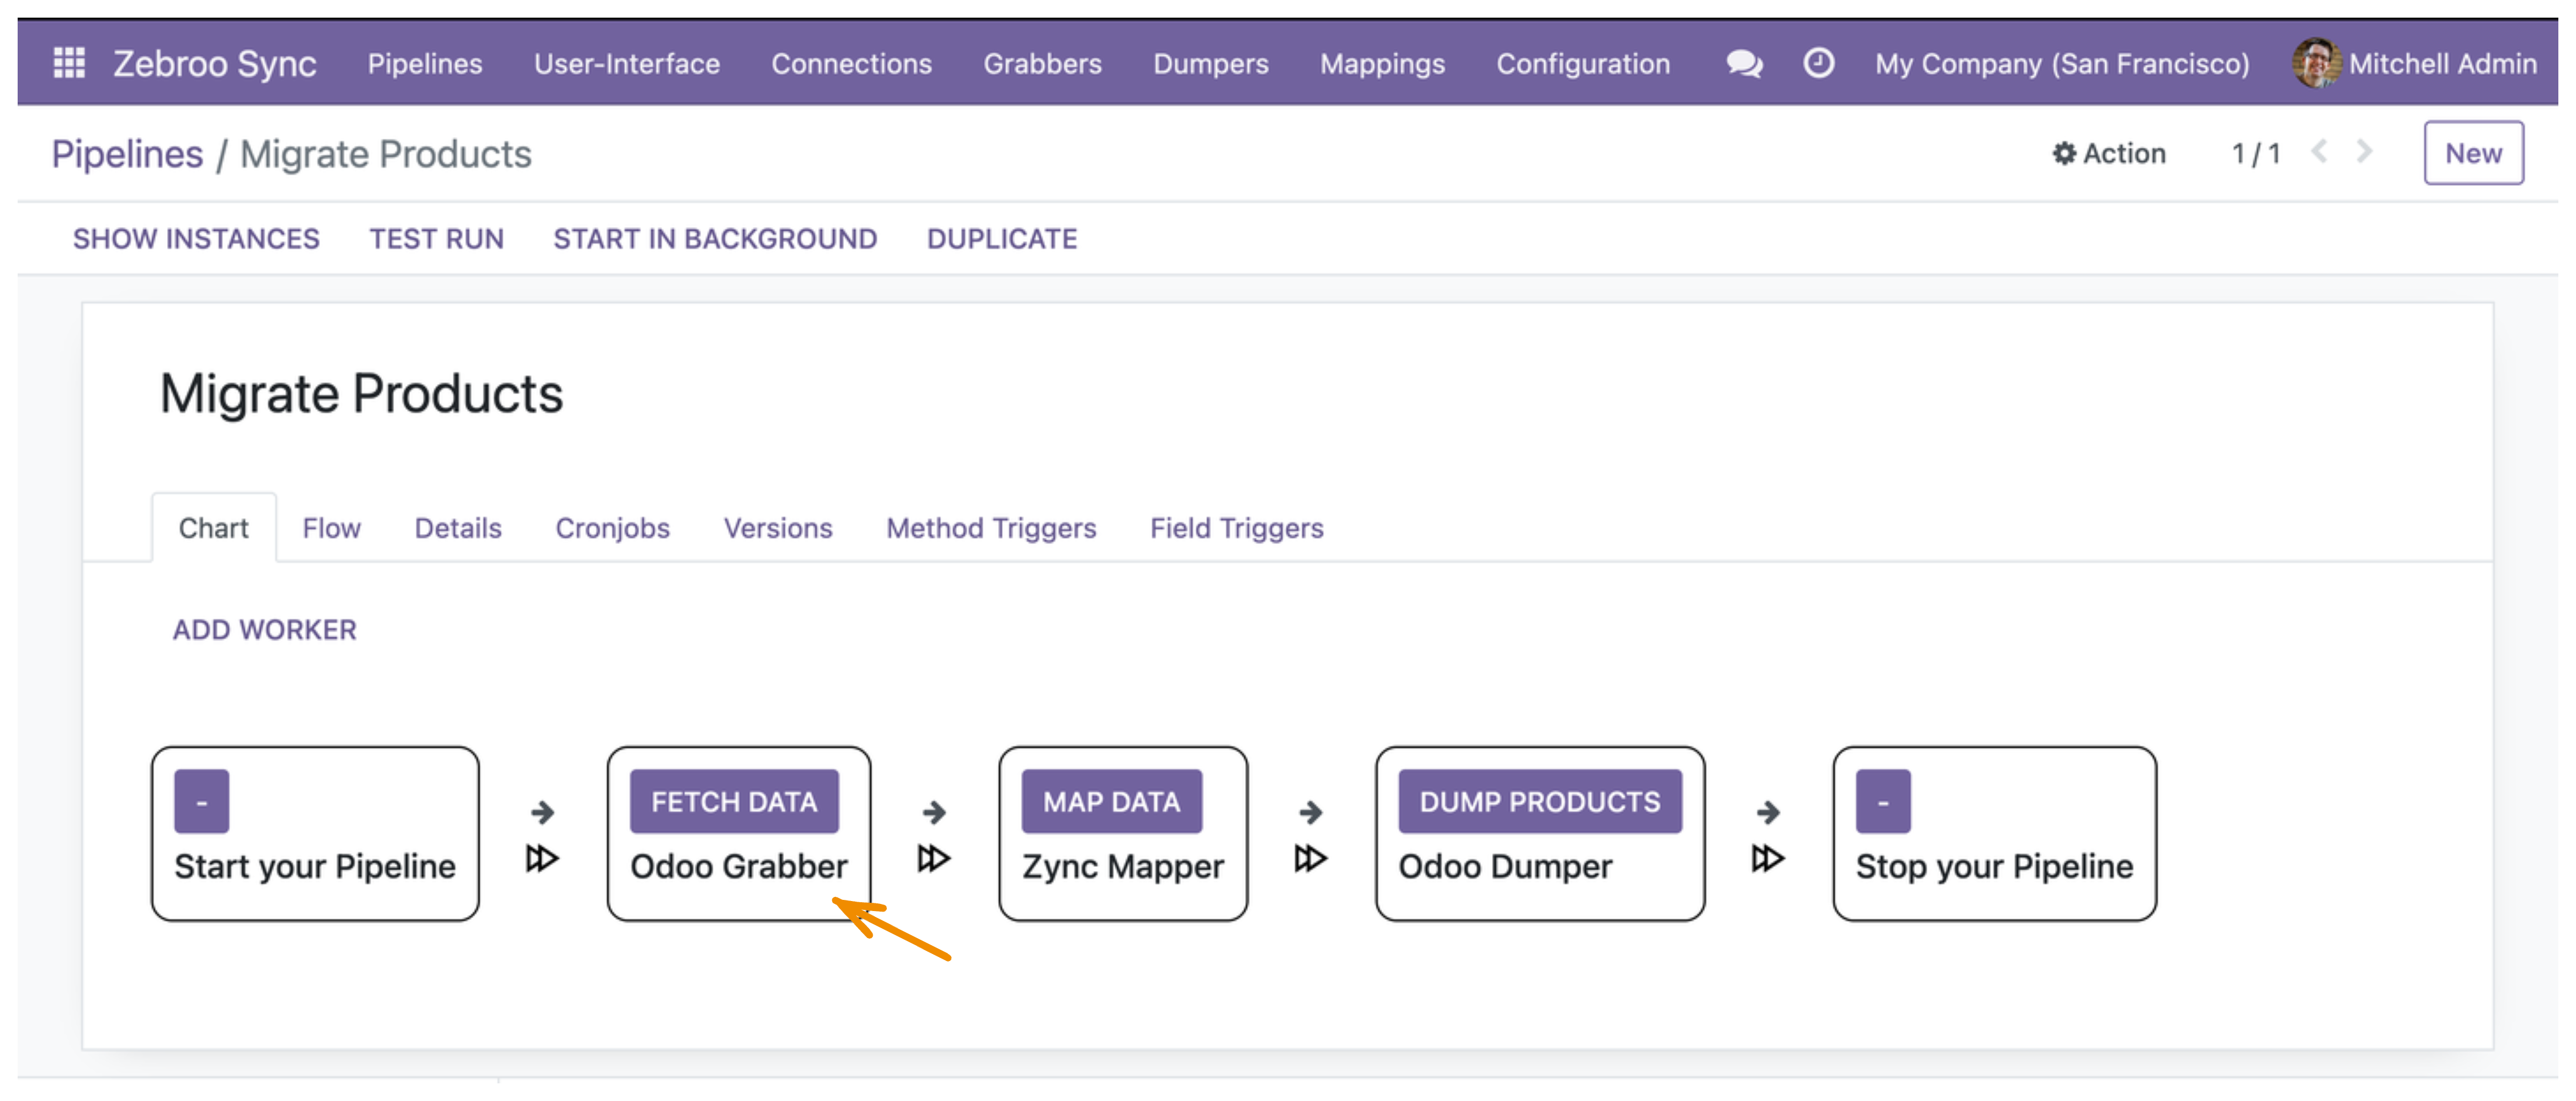This screenshot has height=1101, width=2576.
Task: Open the Pipelines menu
Action: (x=425, y=63)
